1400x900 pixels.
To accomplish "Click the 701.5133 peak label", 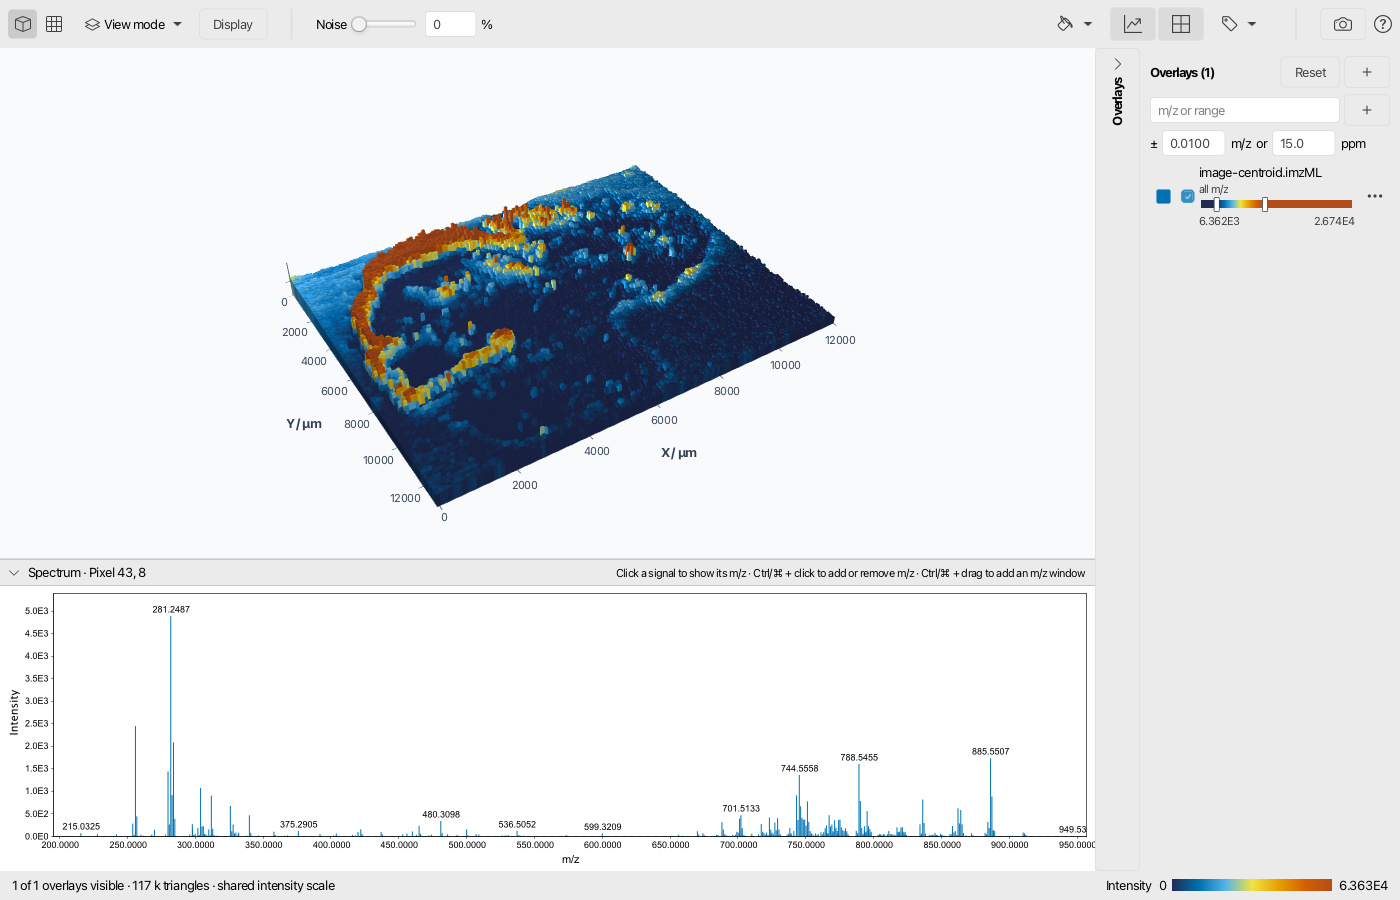I will pyautogui.click(x=741, y=808).
